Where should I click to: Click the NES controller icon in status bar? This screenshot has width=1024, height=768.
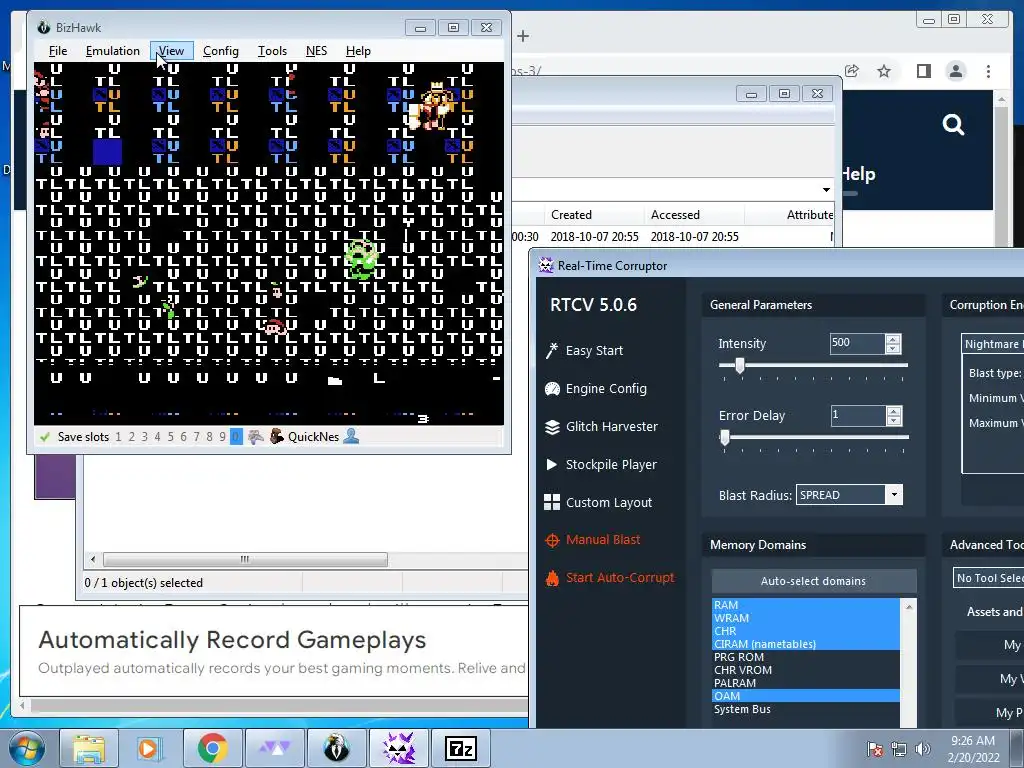pos(255,437)
